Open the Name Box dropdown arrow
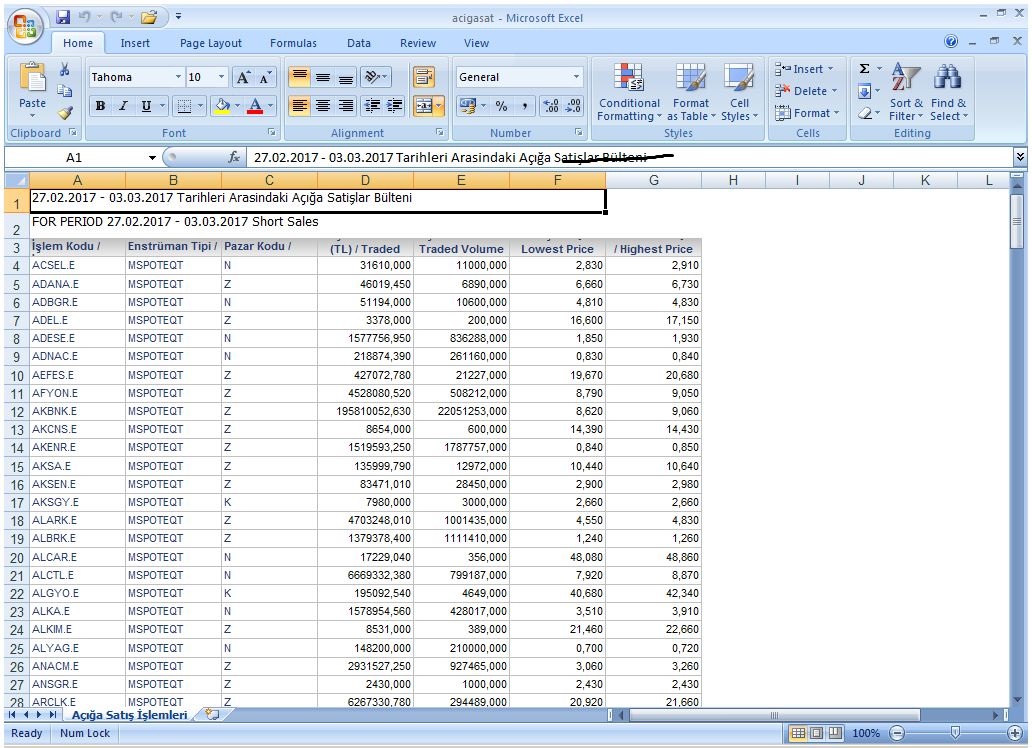1032x748 pixels. point(153,158)
